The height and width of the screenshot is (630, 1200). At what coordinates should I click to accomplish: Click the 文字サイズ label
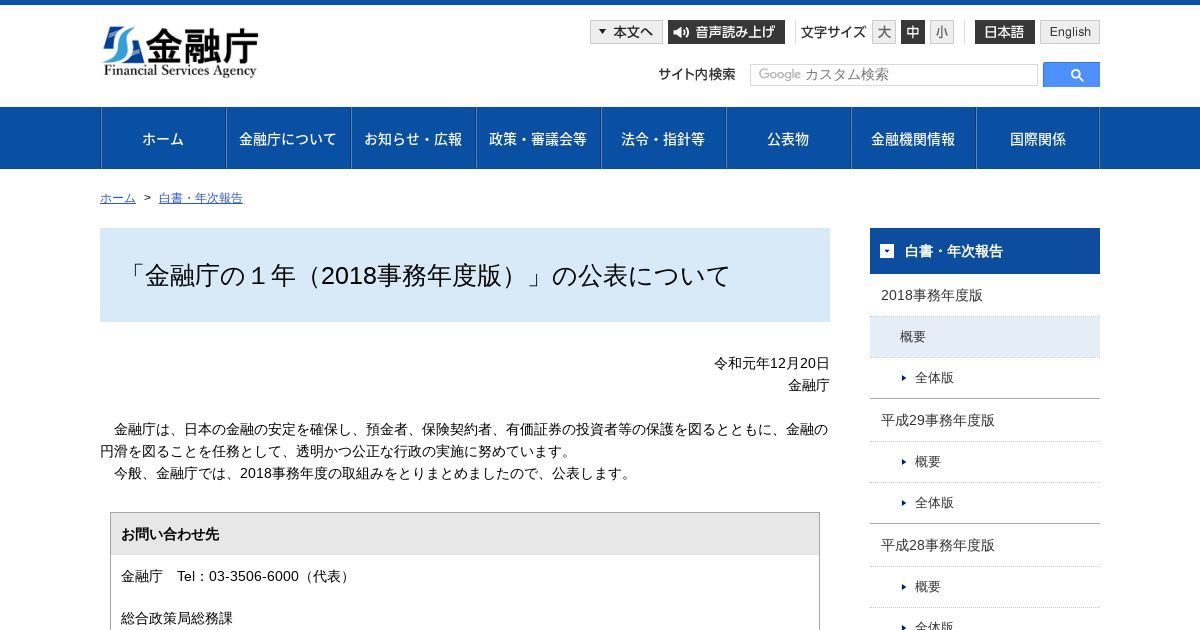[x=833, y=32]
